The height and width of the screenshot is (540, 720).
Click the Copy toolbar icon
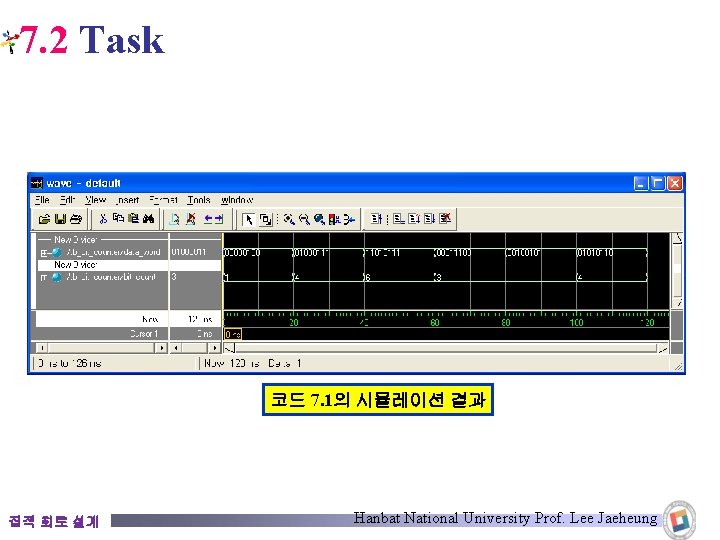[x=118, y=219]
